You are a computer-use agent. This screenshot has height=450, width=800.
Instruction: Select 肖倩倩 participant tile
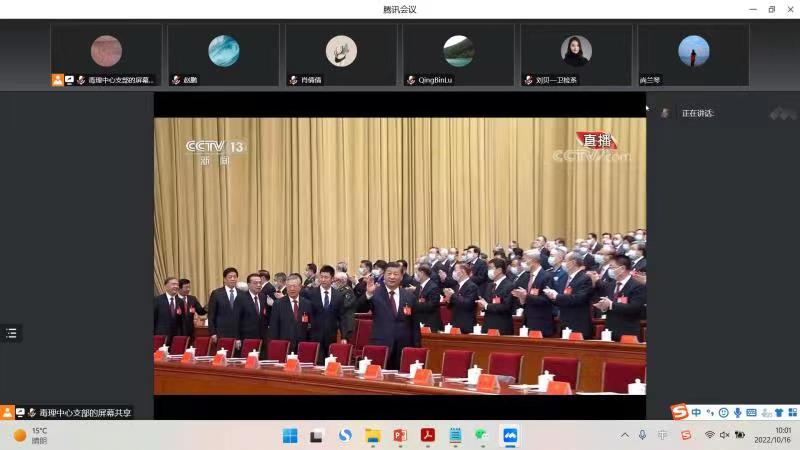click(x=341, y=54)
